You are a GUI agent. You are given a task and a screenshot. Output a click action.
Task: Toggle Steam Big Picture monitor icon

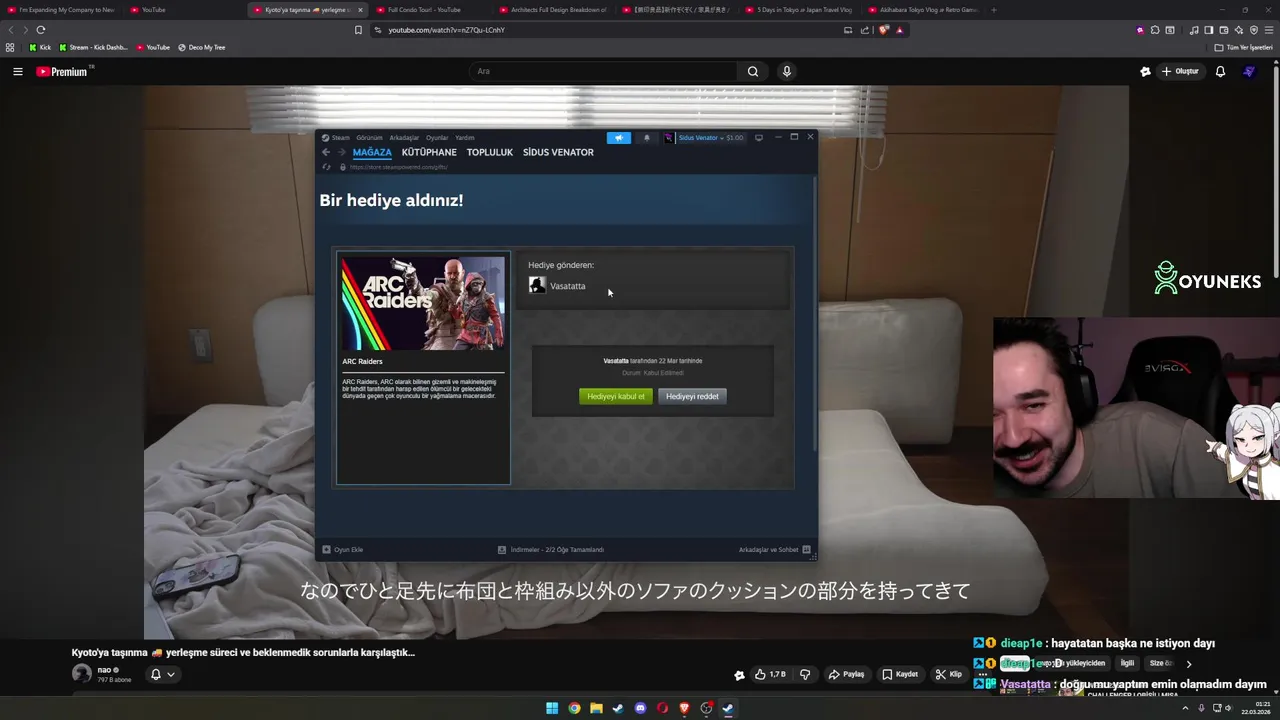(758, 138)
